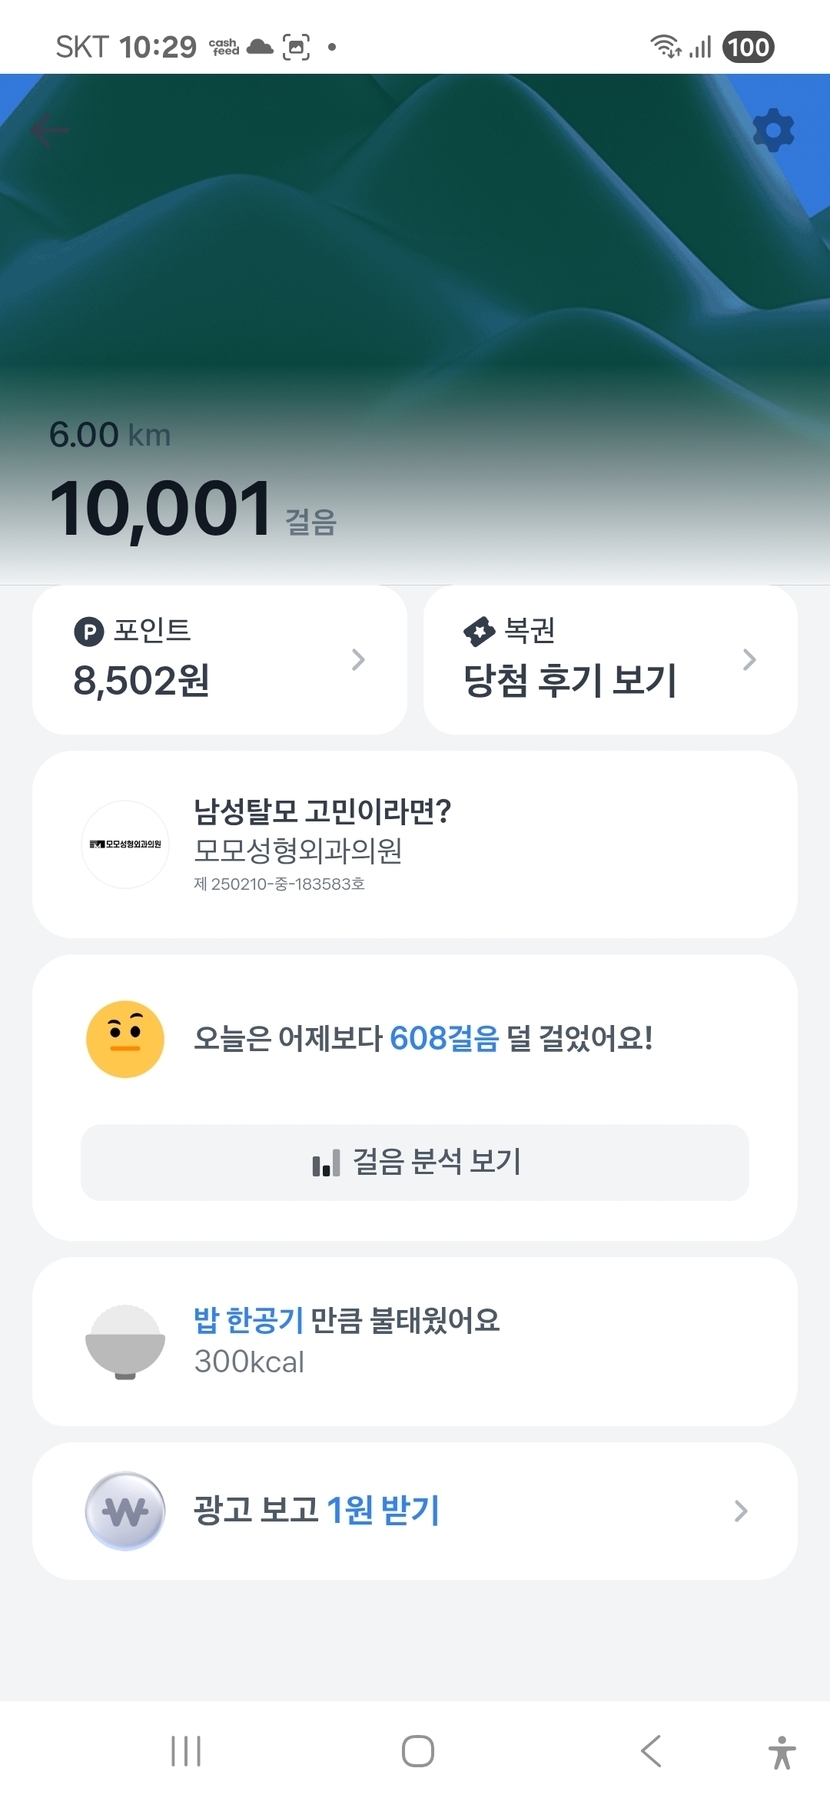
Task: Expand the 복권 card chevron
Action: tap(749, 660)
